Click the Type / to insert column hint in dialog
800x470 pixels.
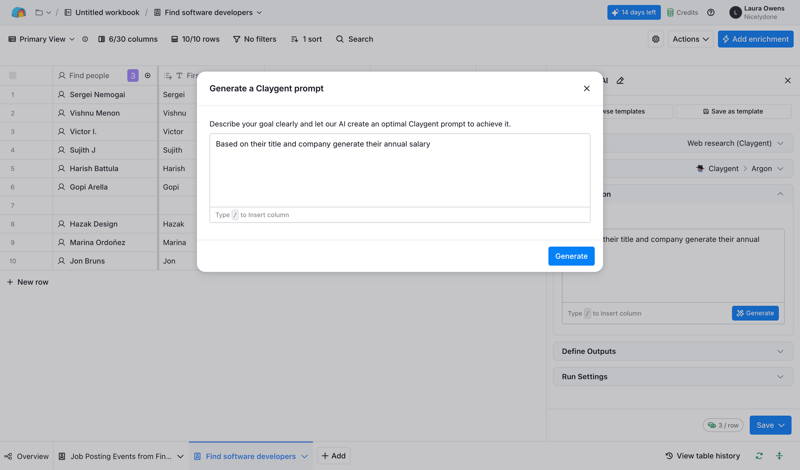pyautogui.click(x=252, y=215)
